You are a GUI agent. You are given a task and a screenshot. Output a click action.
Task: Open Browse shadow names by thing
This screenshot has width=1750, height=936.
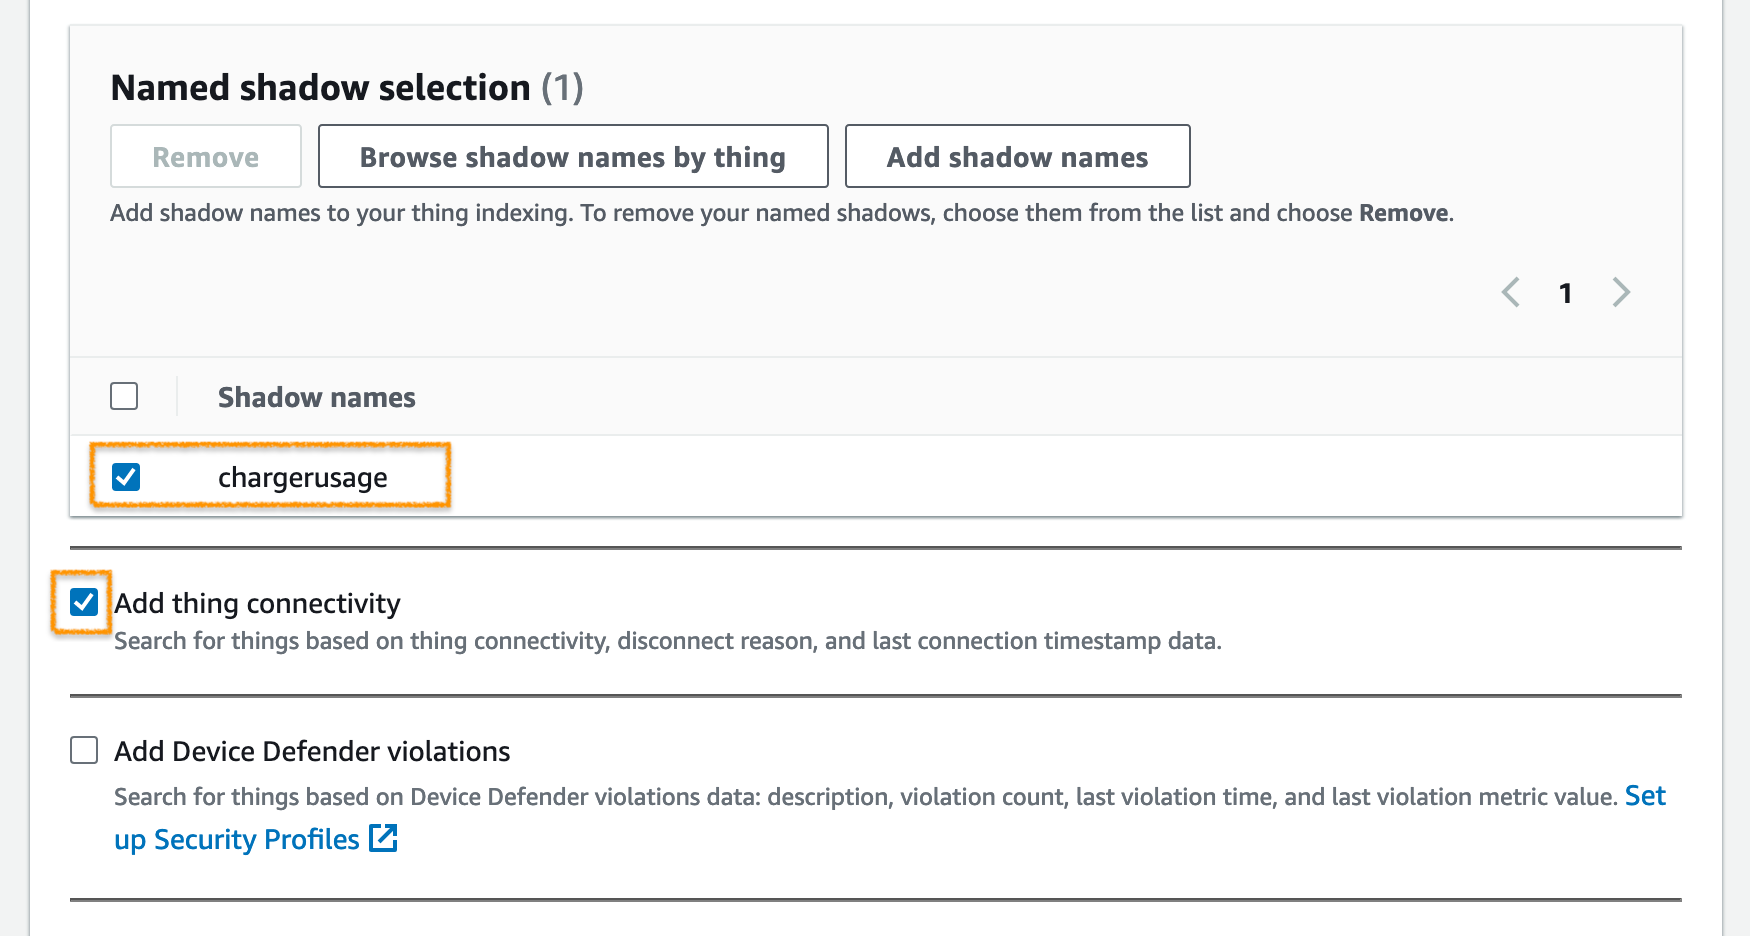pyautogui.click(x=572, y=157)
